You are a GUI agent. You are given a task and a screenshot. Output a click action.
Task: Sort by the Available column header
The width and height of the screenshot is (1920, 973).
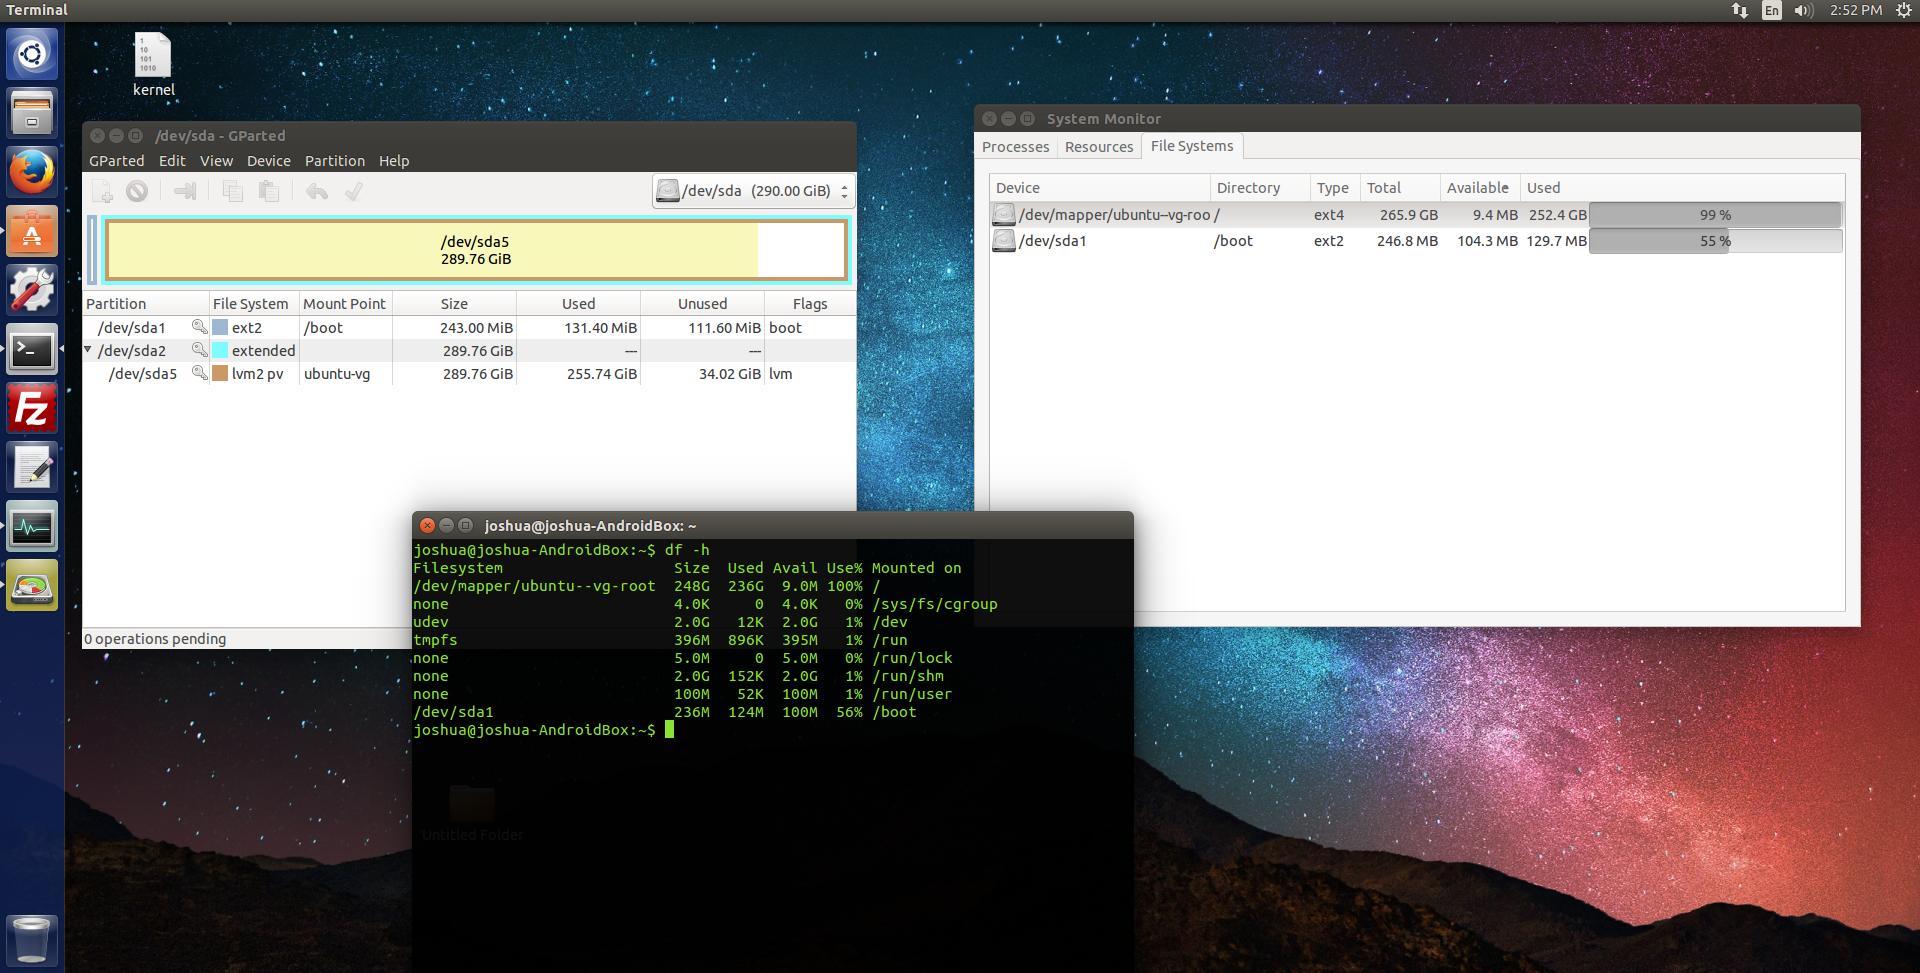coord(1480,188)
